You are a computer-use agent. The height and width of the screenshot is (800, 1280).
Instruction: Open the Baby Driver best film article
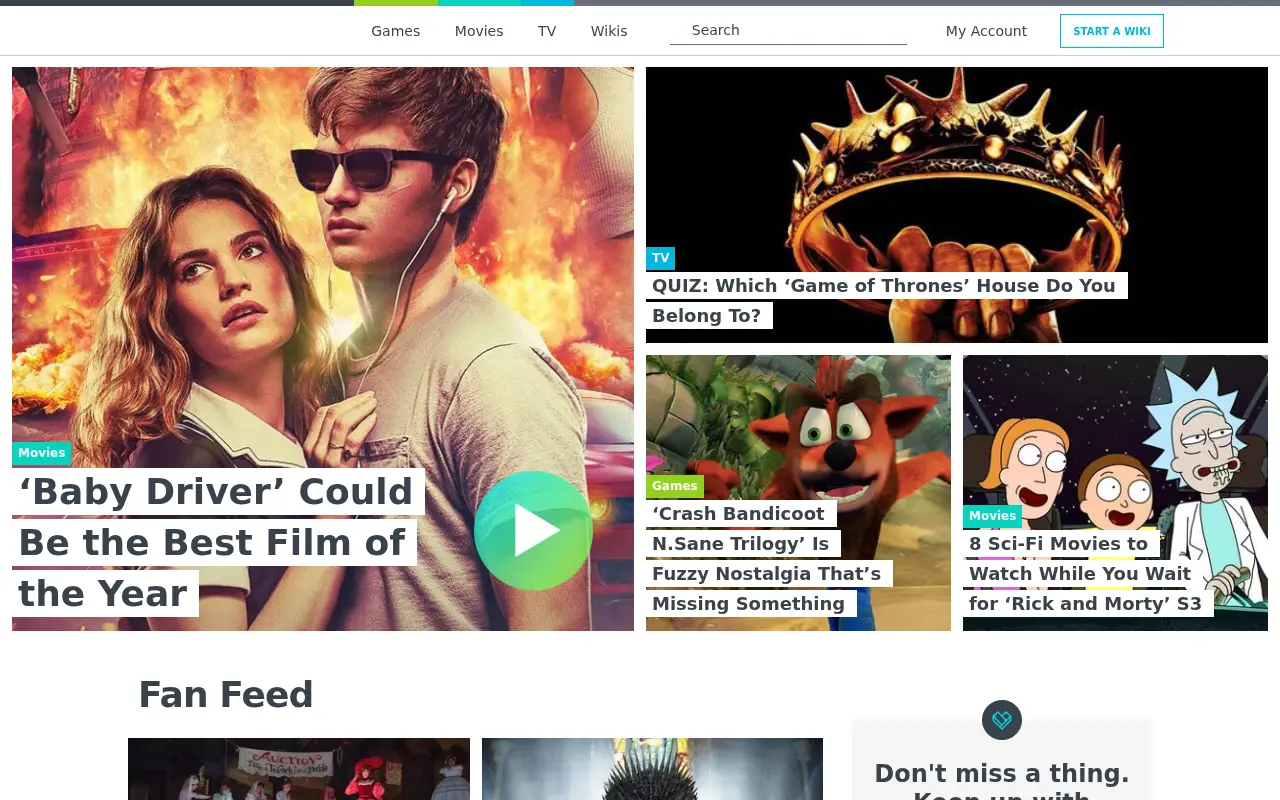218,543
